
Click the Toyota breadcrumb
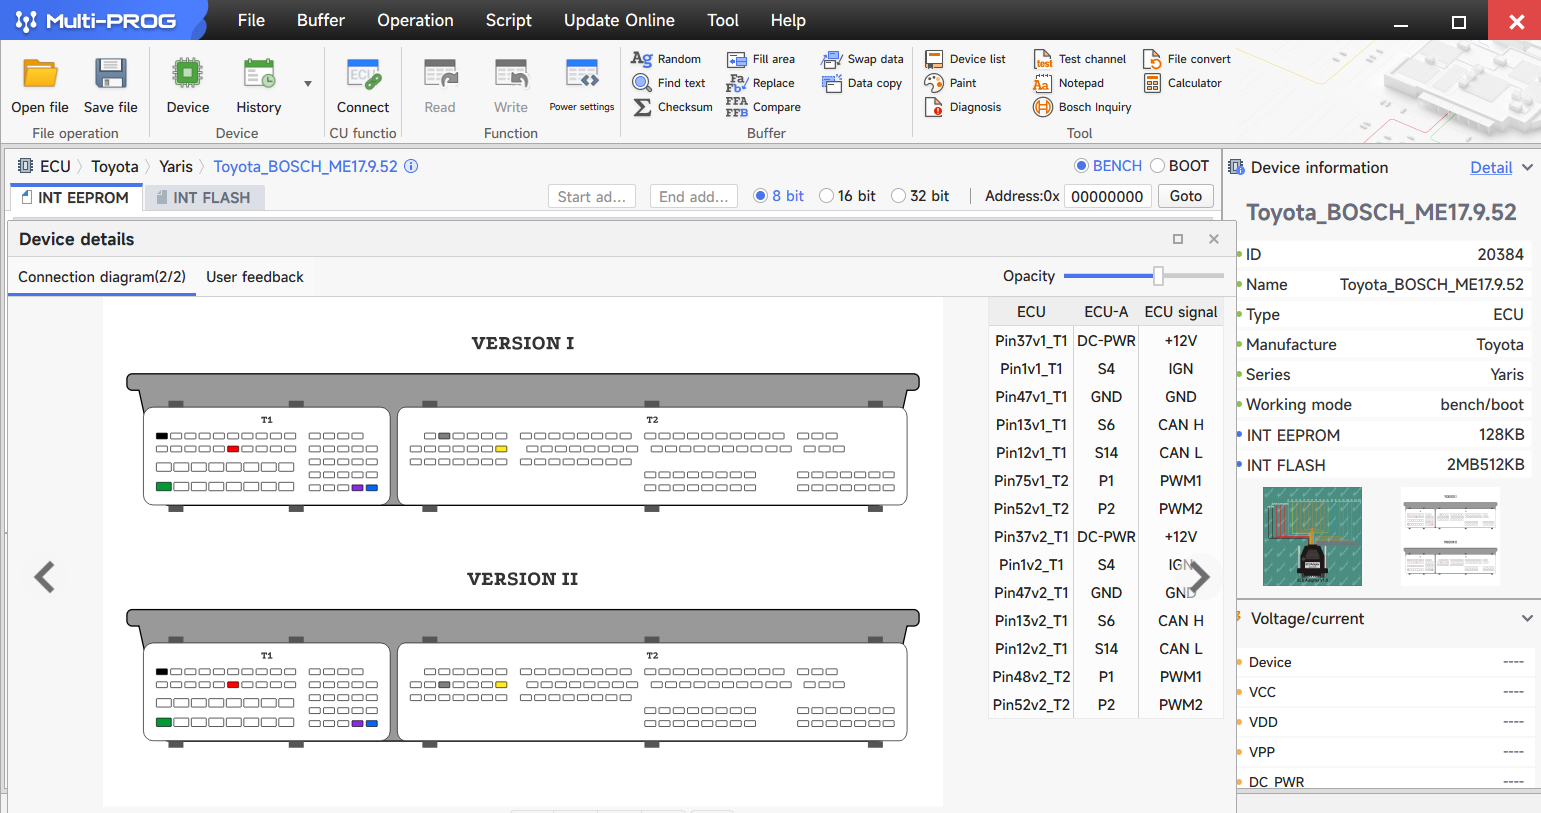pos(115,166)
